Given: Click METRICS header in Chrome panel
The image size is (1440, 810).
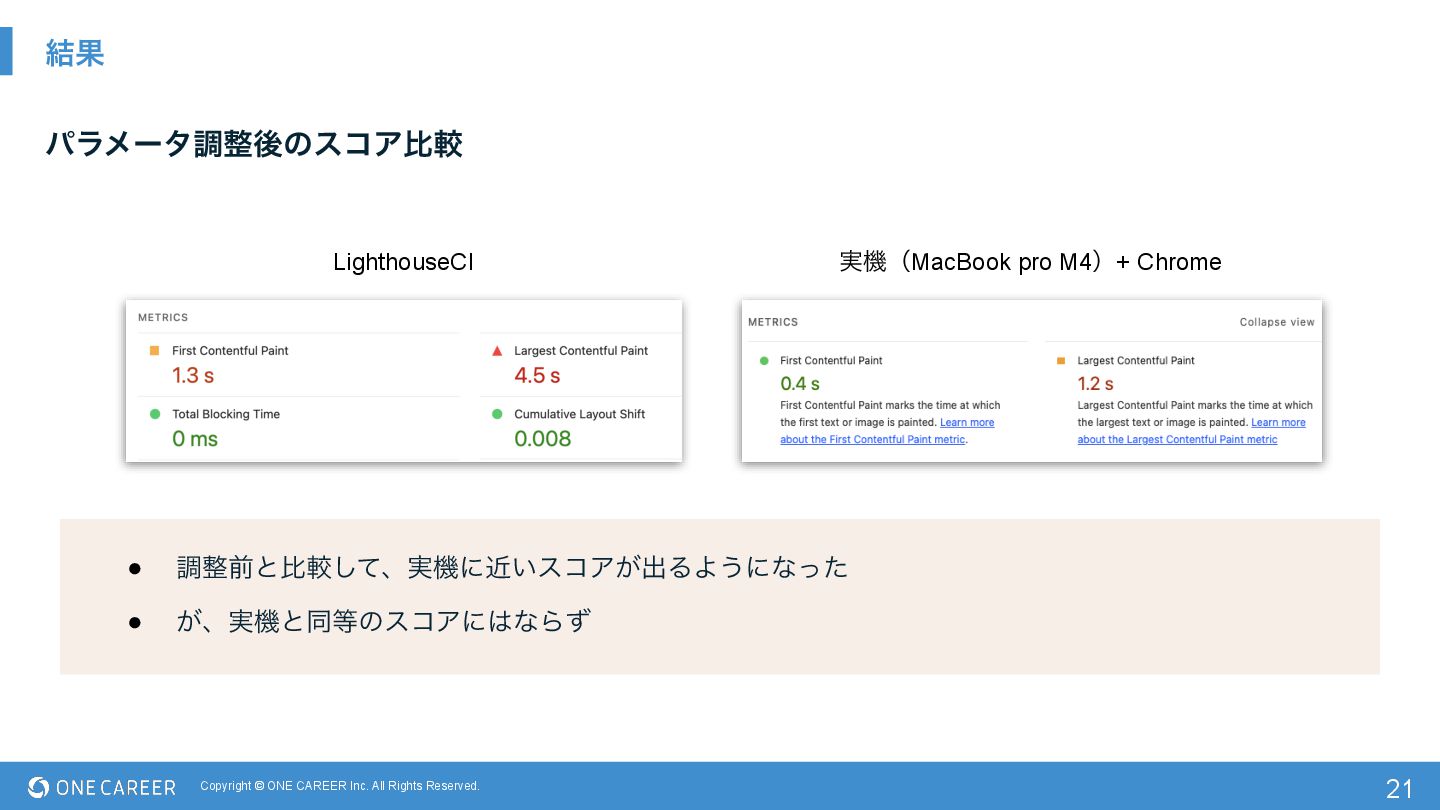Looking at the screenshot, I should tap(773, 322).
